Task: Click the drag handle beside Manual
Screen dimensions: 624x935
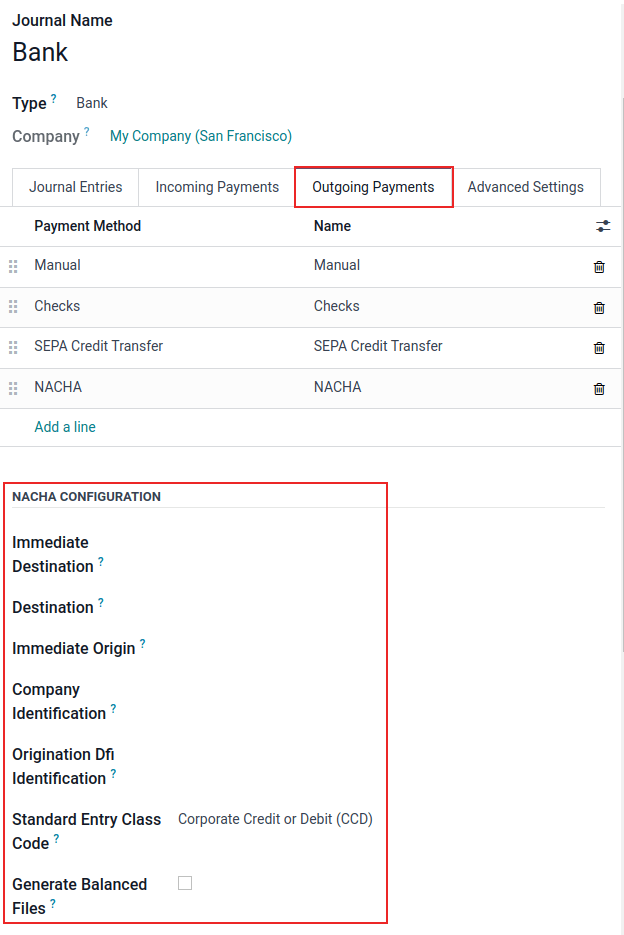Action: coord(13,266)
